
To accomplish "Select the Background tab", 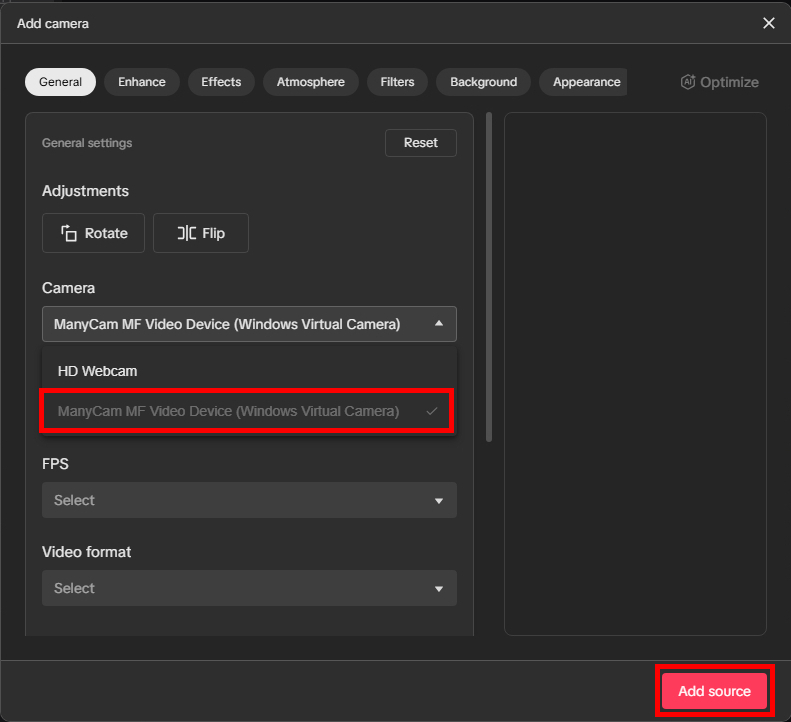I will [x=483, y=82].
